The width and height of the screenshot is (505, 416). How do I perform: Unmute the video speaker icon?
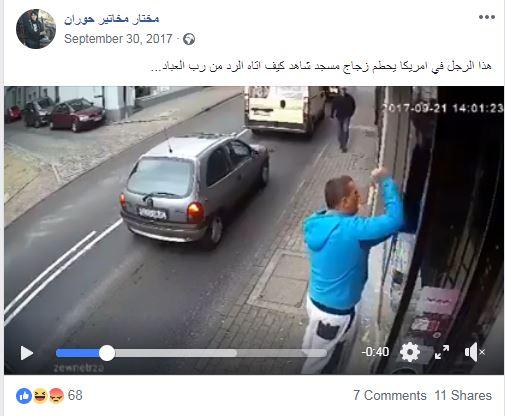click(474, 352)
